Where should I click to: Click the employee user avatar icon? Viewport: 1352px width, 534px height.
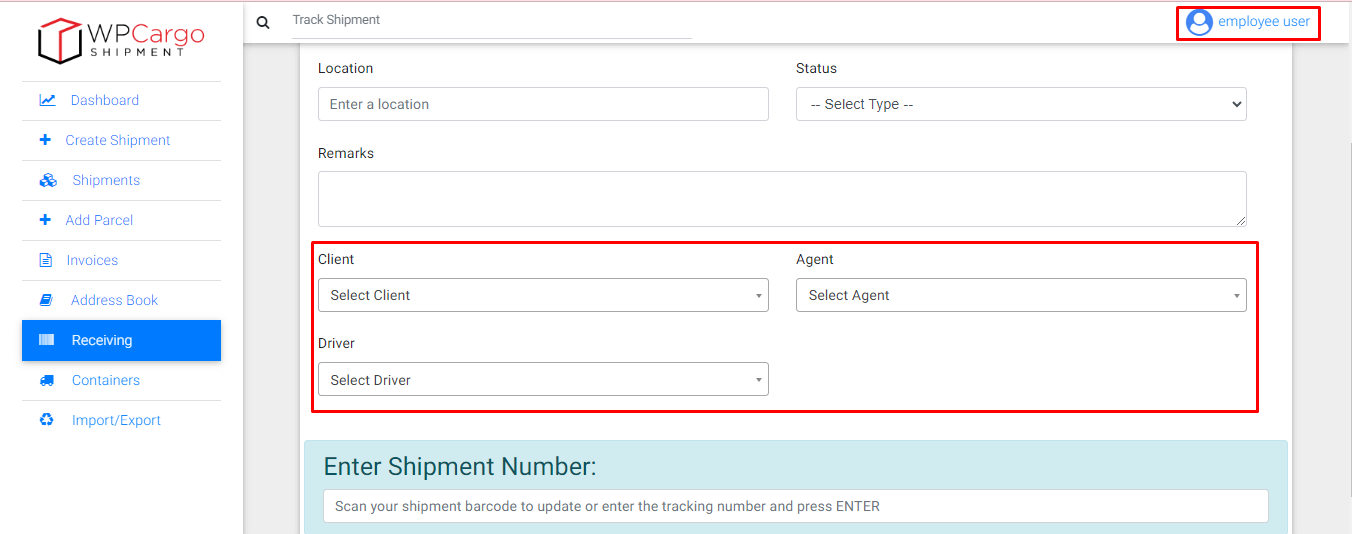pos(1199,22)
